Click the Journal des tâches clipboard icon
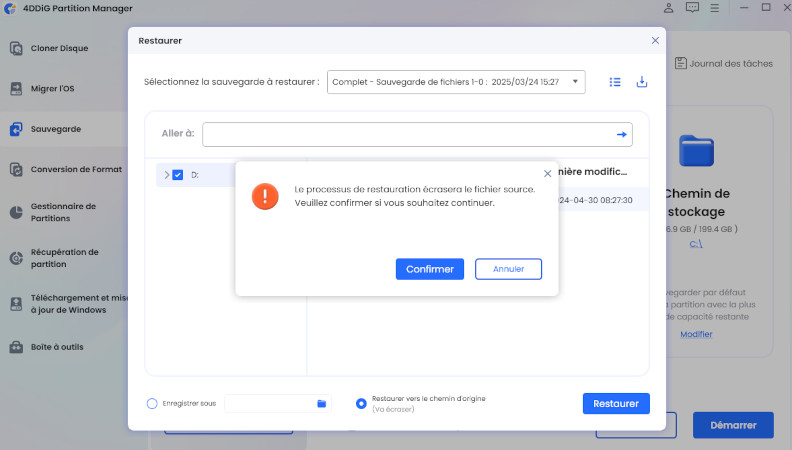The height and width of the screenshot is (450, 792). tap(680, 63)
